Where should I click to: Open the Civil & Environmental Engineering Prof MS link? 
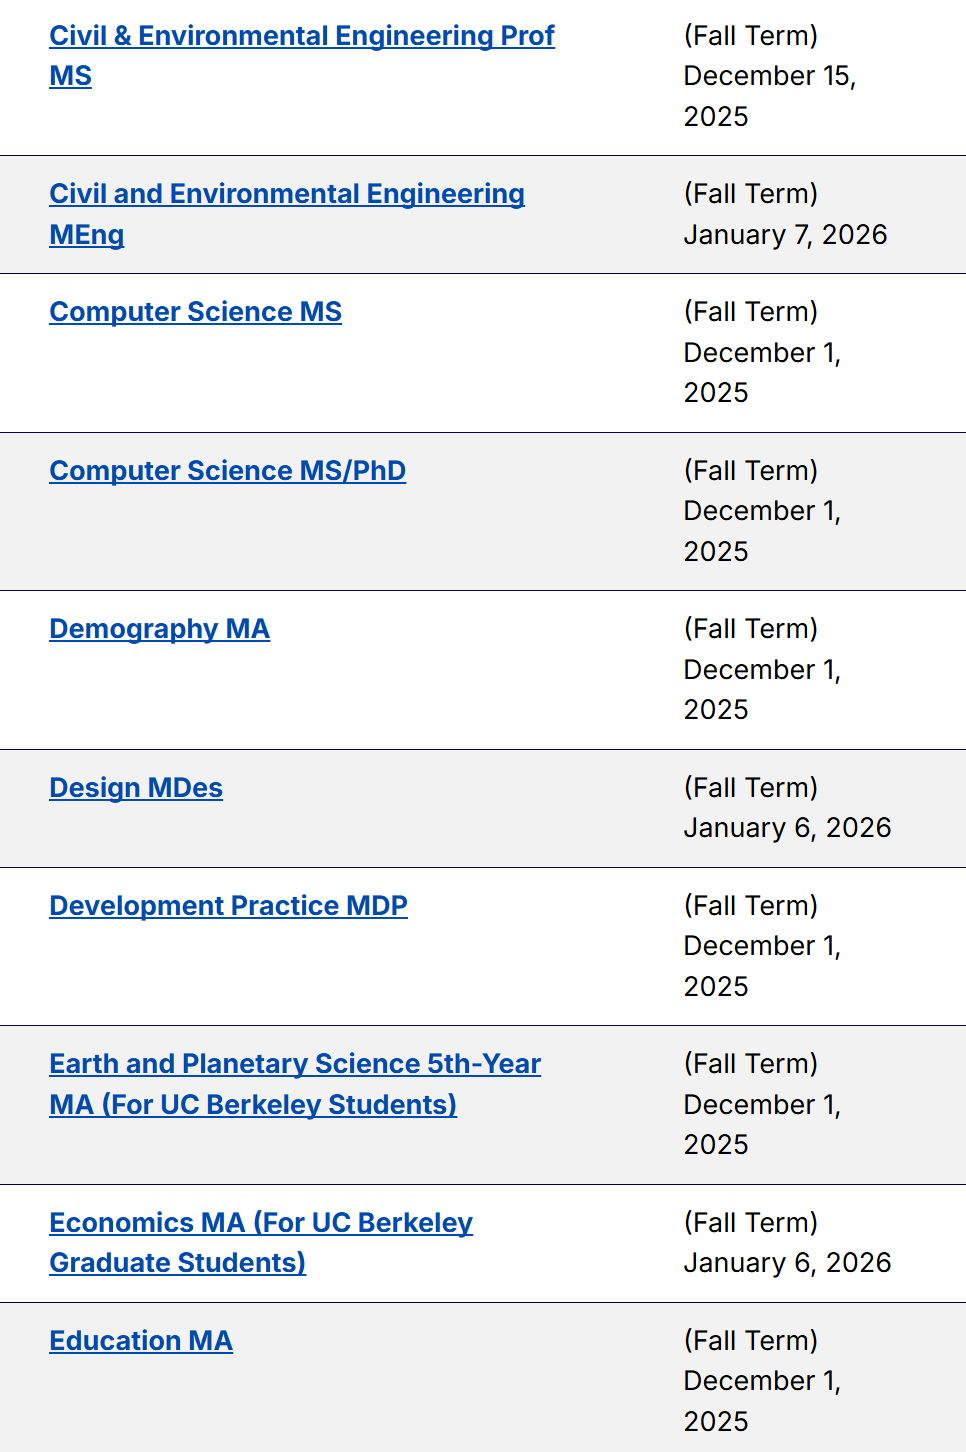pos(301,36)
